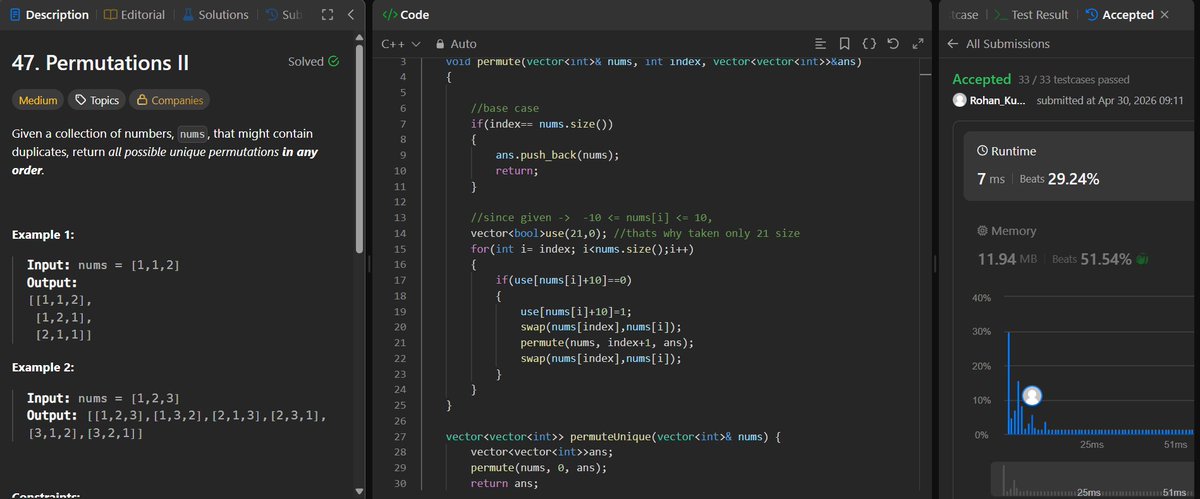This screenshot has width=1200, height=499.
Task: Click the Solutions flask icon
Action: coord(188,15)
